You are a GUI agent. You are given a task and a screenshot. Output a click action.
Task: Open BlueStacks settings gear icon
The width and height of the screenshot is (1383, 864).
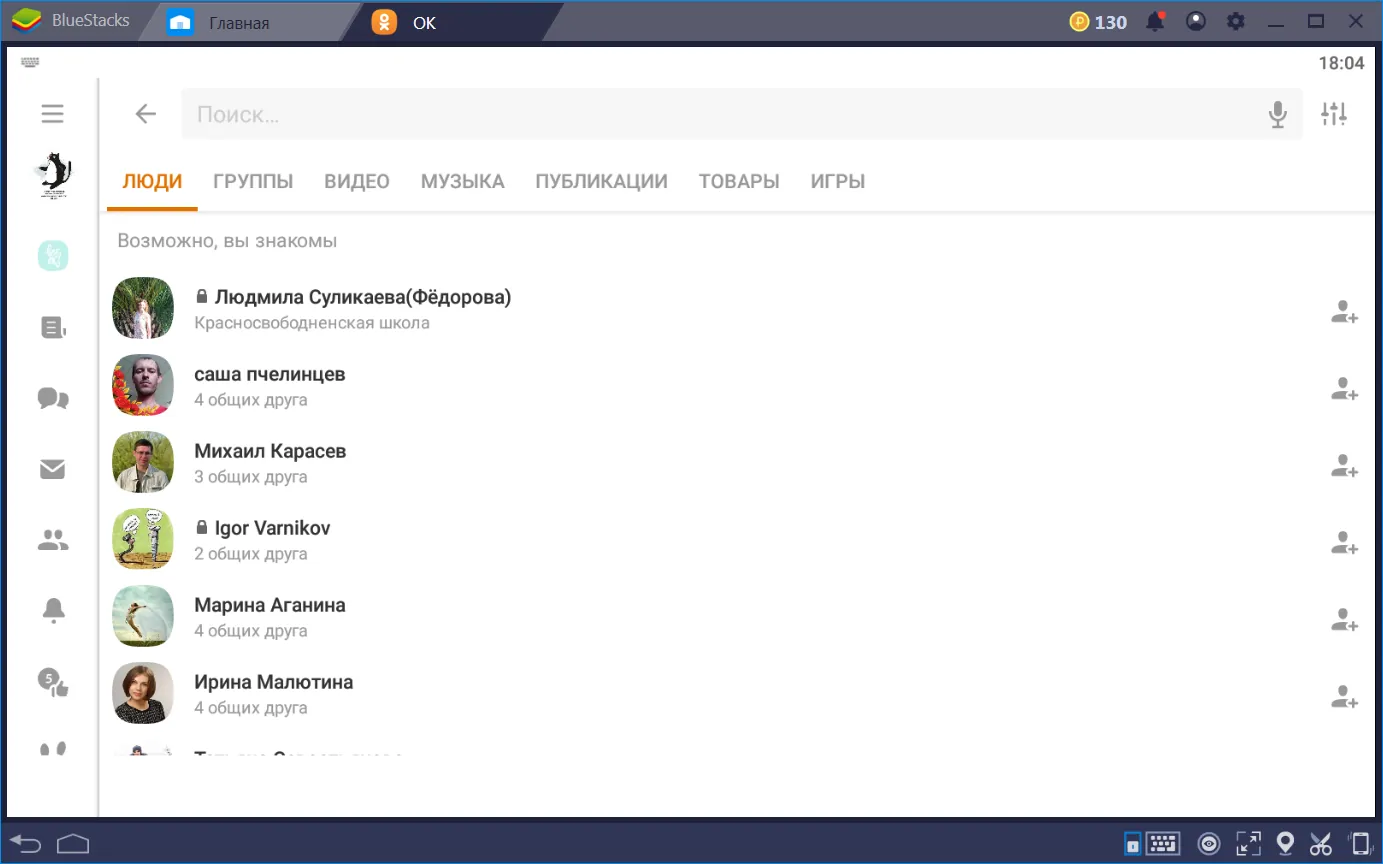pyautogui.click(x=1236, y=21)
